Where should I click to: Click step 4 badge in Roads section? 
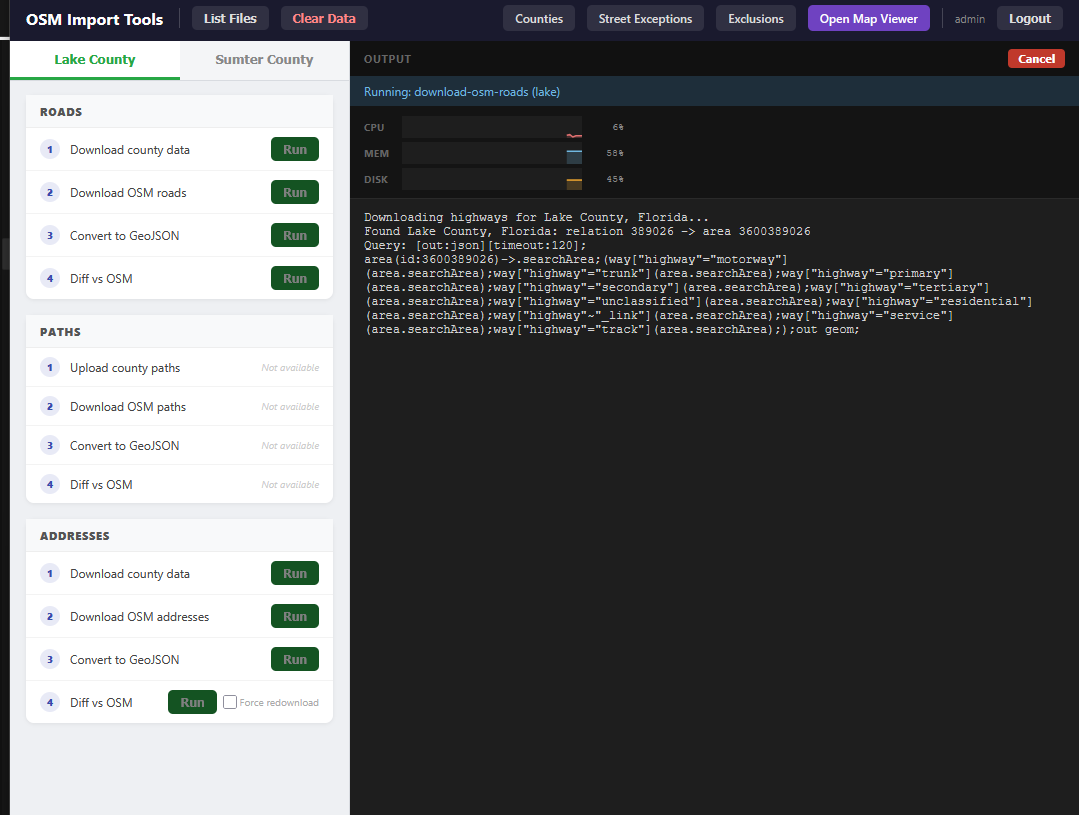(x=50, y=279)
